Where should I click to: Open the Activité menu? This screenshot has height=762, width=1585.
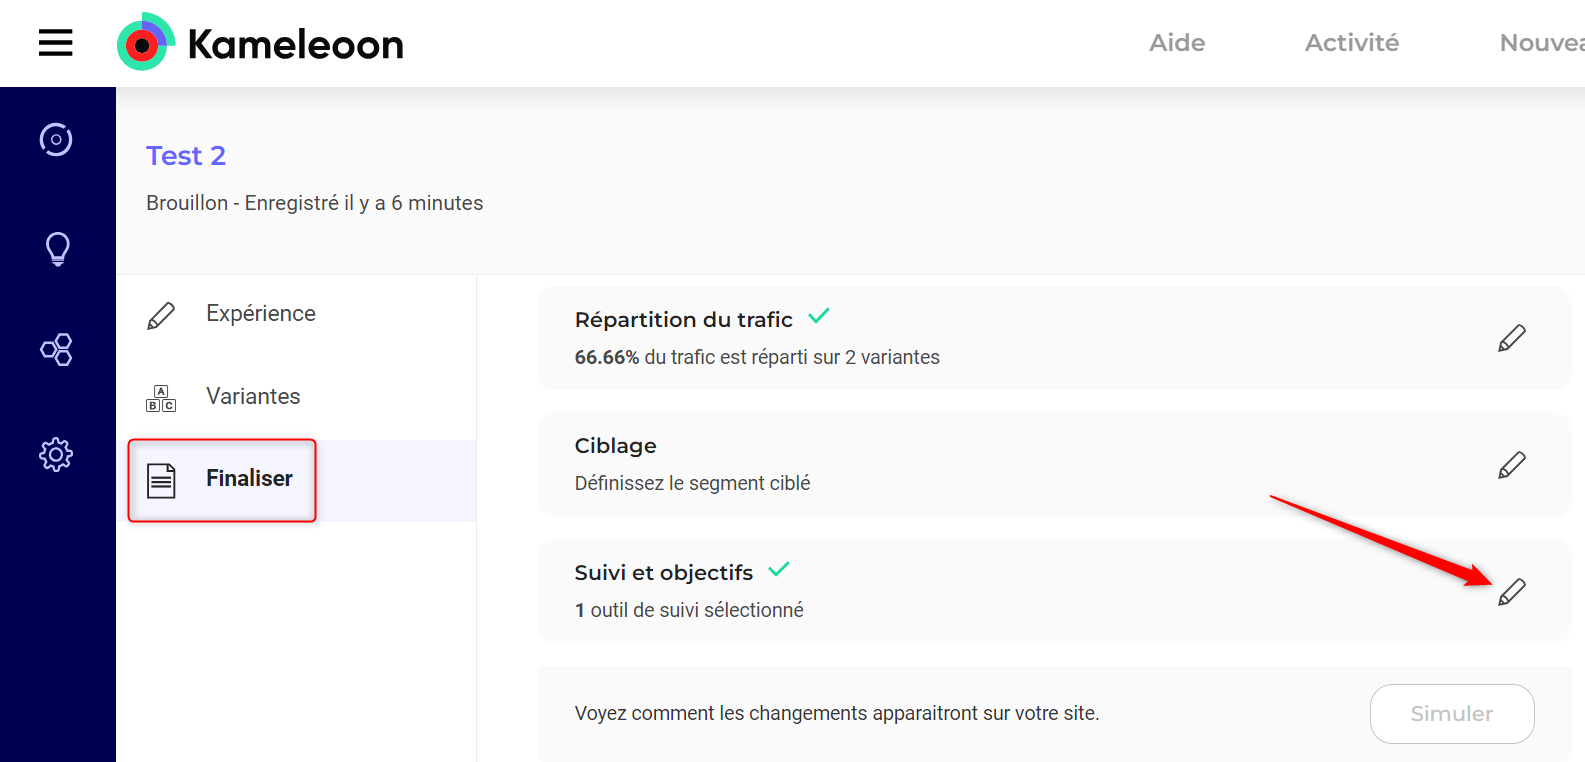(x=1351, y=43)
